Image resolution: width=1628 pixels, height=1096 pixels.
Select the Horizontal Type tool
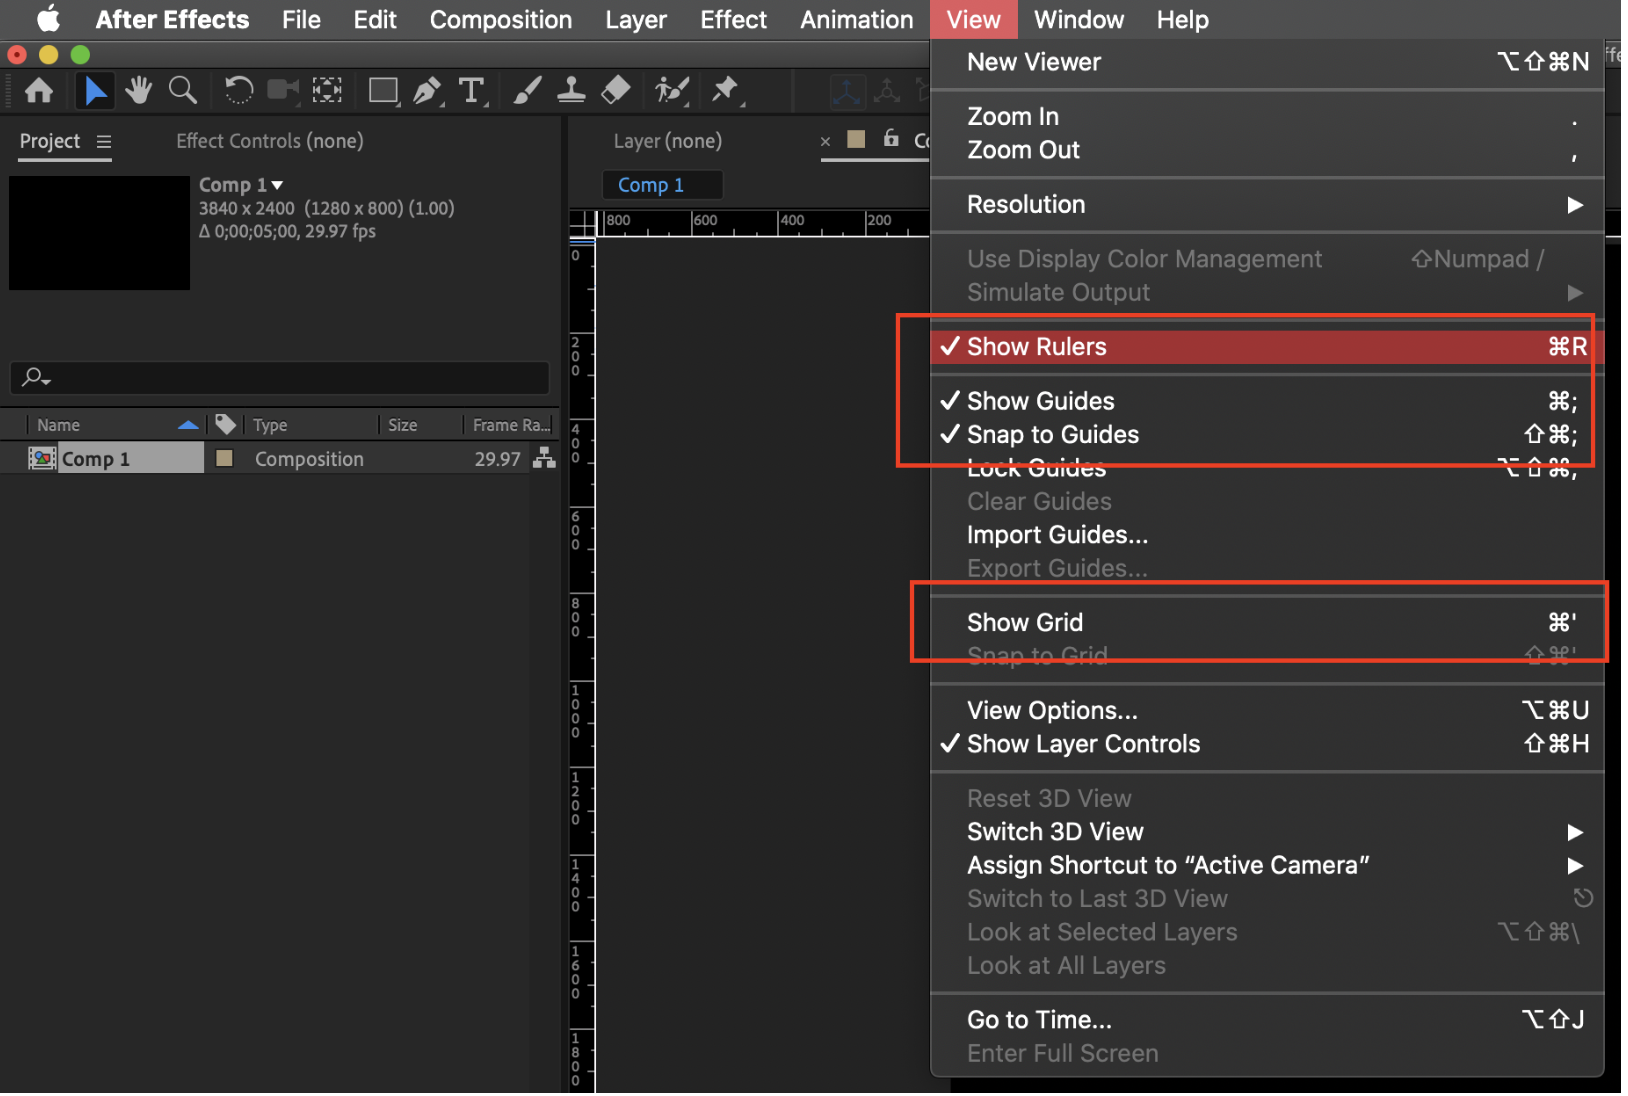(x=471, y=91)
